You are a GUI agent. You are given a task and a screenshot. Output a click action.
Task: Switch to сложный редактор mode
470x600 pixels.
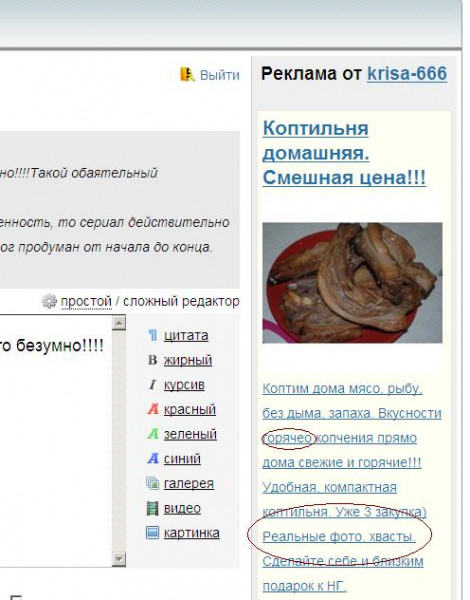[181, 301]
